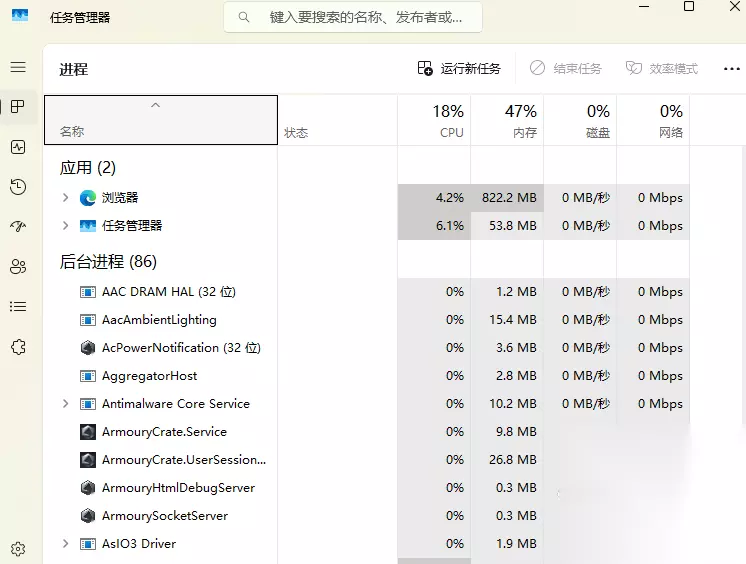Click the 6.1% CPU value
This screenshot has height=564, width=746.
pyautogui.click(x=450, y=226)
